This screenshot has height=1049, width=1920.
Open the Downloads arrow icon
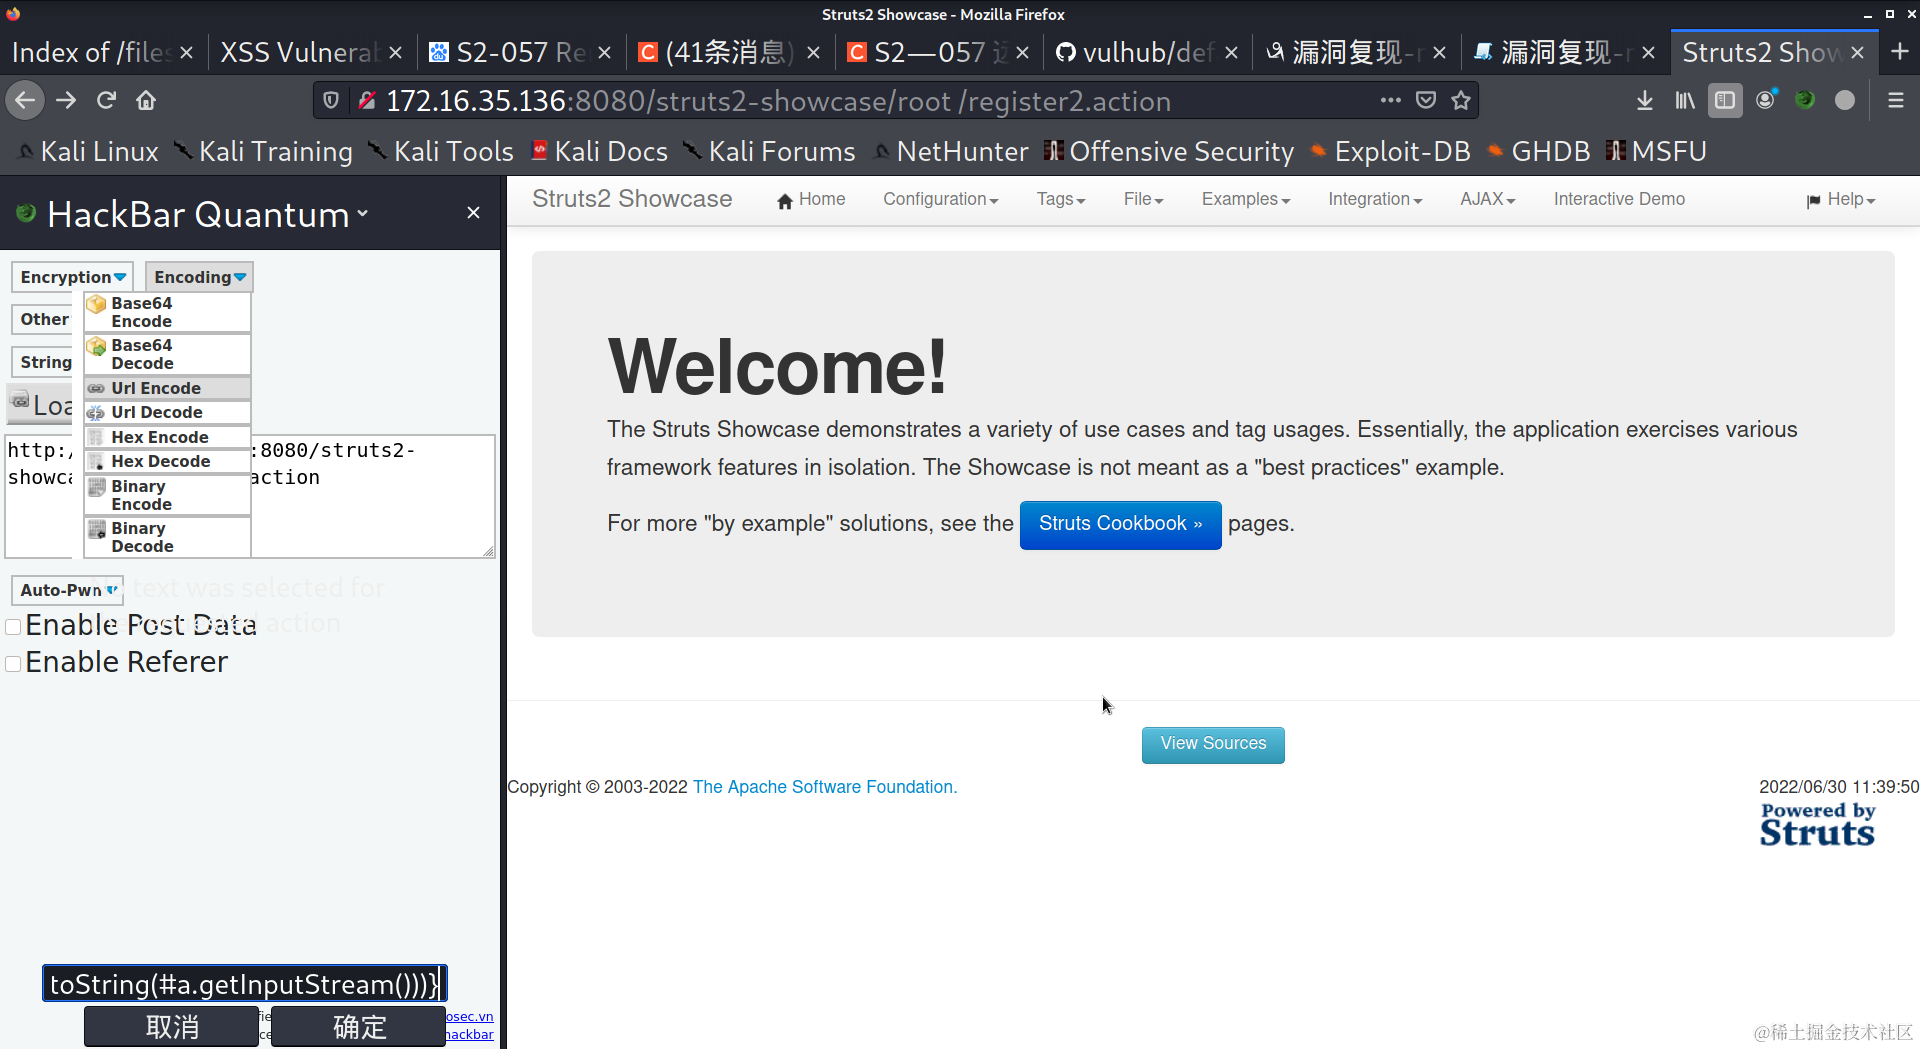point(1644,100)
